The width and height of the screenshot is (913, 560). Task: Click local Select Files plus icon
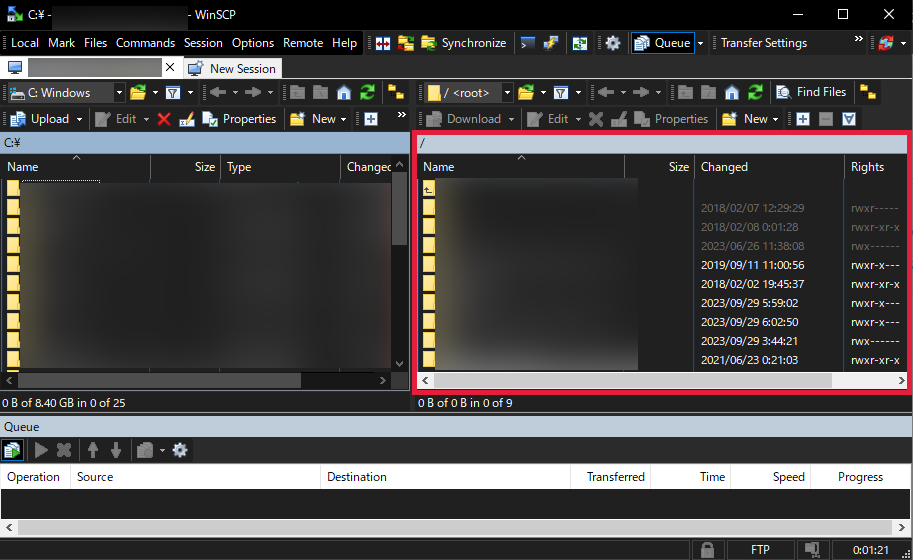[371, 119]
